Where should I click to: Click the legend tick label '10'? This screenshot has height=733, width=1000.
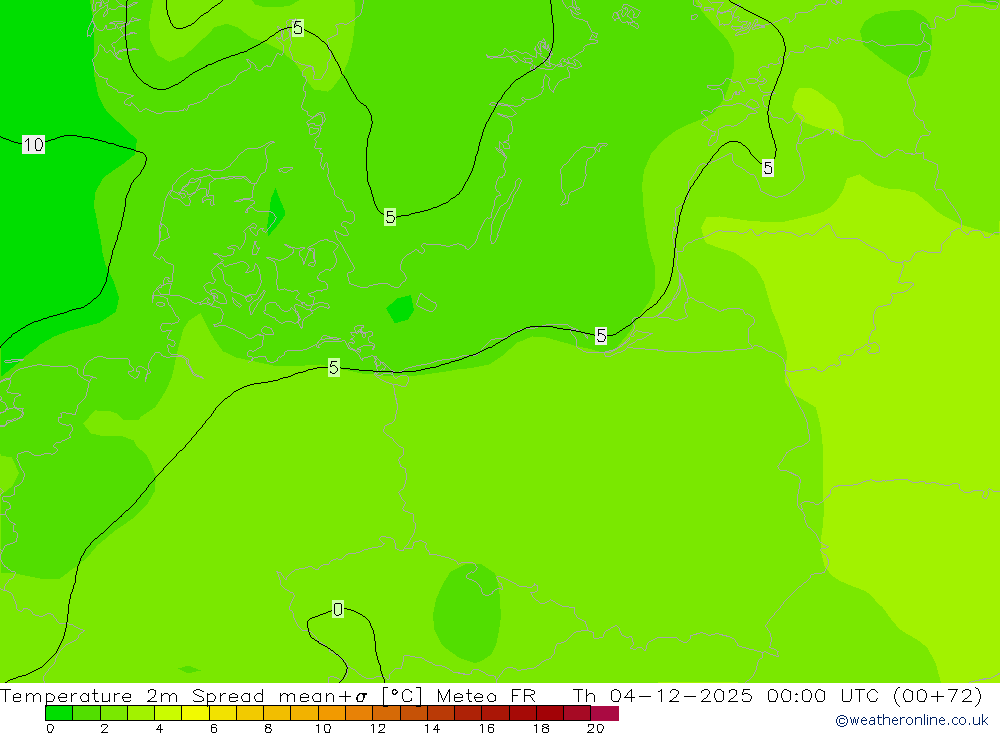point(323,728)
